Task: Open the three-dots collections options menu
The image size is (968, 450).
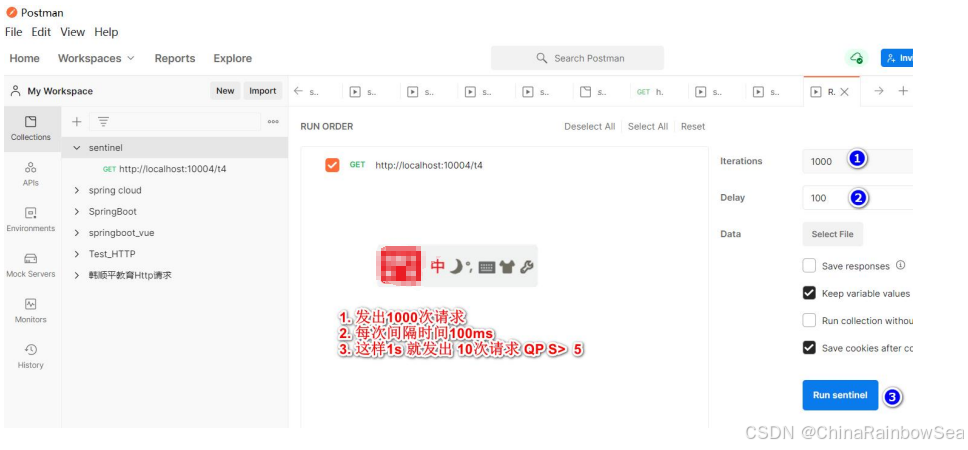Action: [x=273, y=122]
